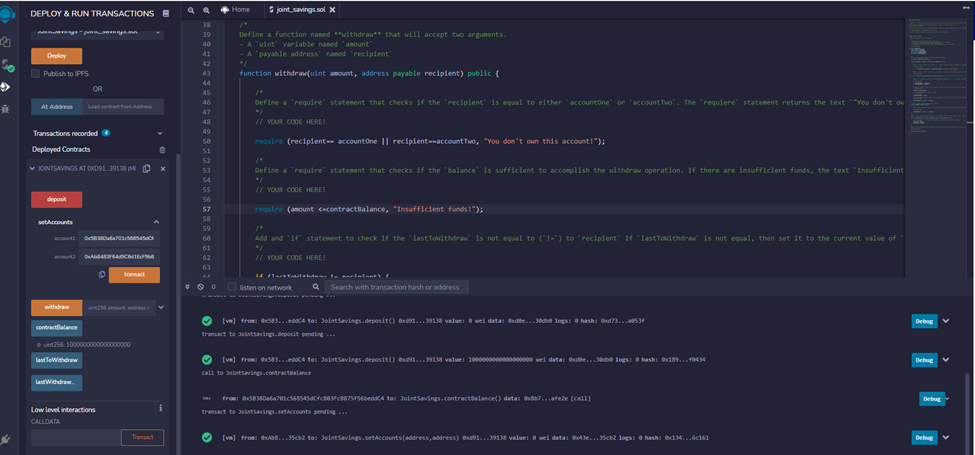Image resolution: width=975 pixels, height=455 pixels.
Task: Collapse the setAccounts function parameters
Action: pos(156,222)
